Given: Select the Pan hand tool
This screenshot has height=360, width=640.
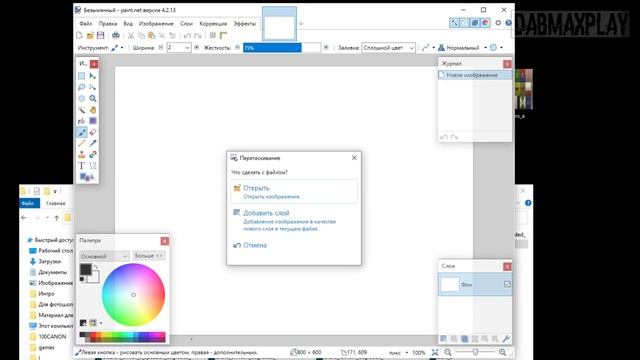Looking at the screenshot, I should pyautogui.click(x=93, y=110).
